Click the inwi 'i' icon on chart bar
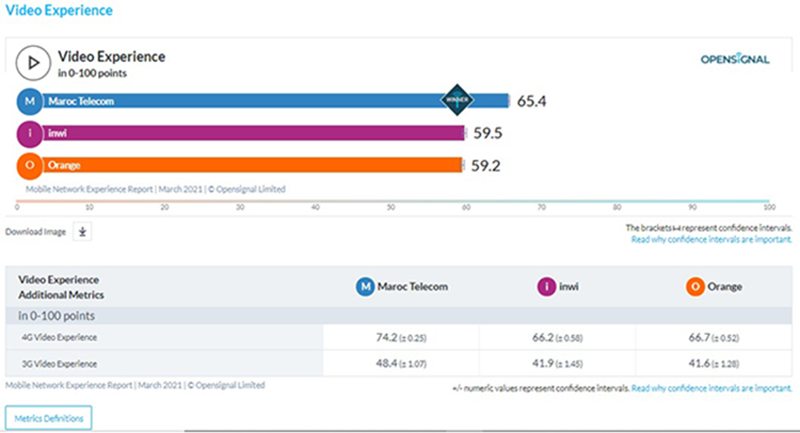Image resolution: width=800 pixels, height=433 pixels. click(30, 133)
